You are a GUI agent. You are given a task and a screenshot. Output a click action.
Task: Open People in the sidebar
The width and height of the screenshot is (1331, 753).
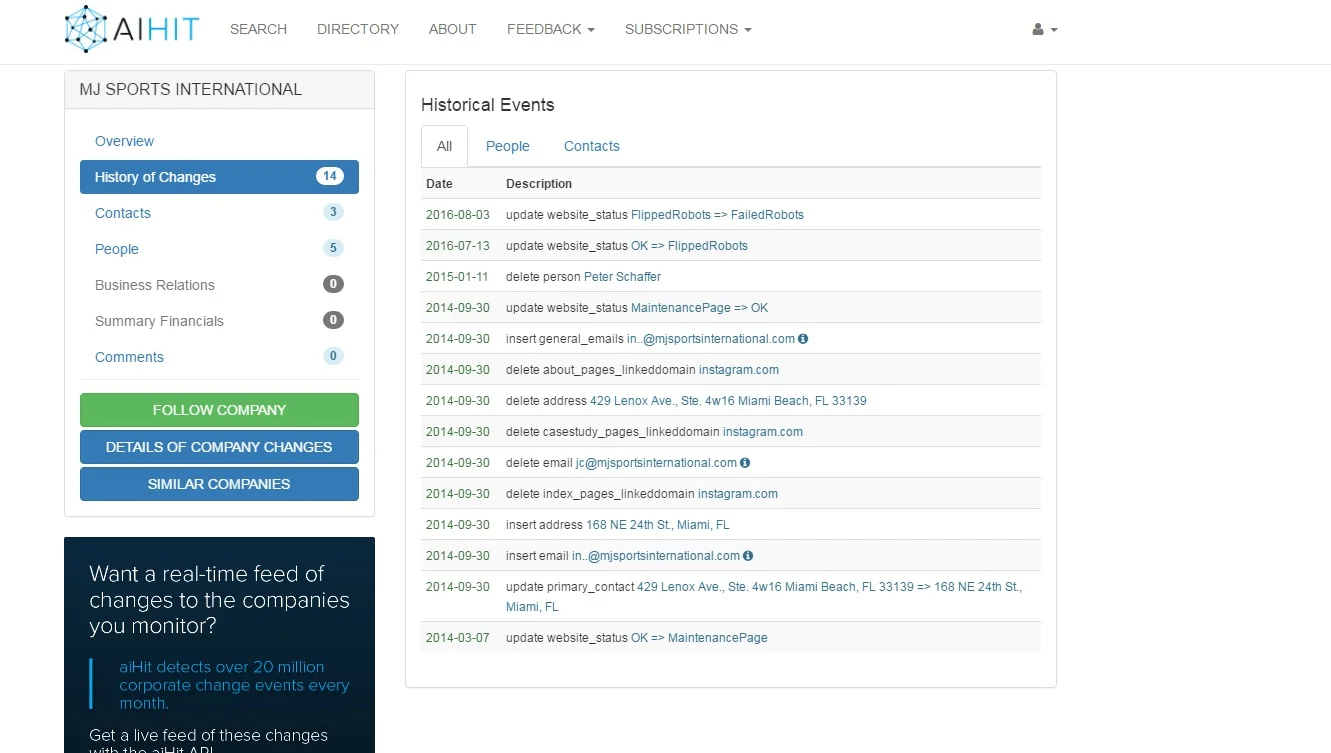[x=117, y=249]
